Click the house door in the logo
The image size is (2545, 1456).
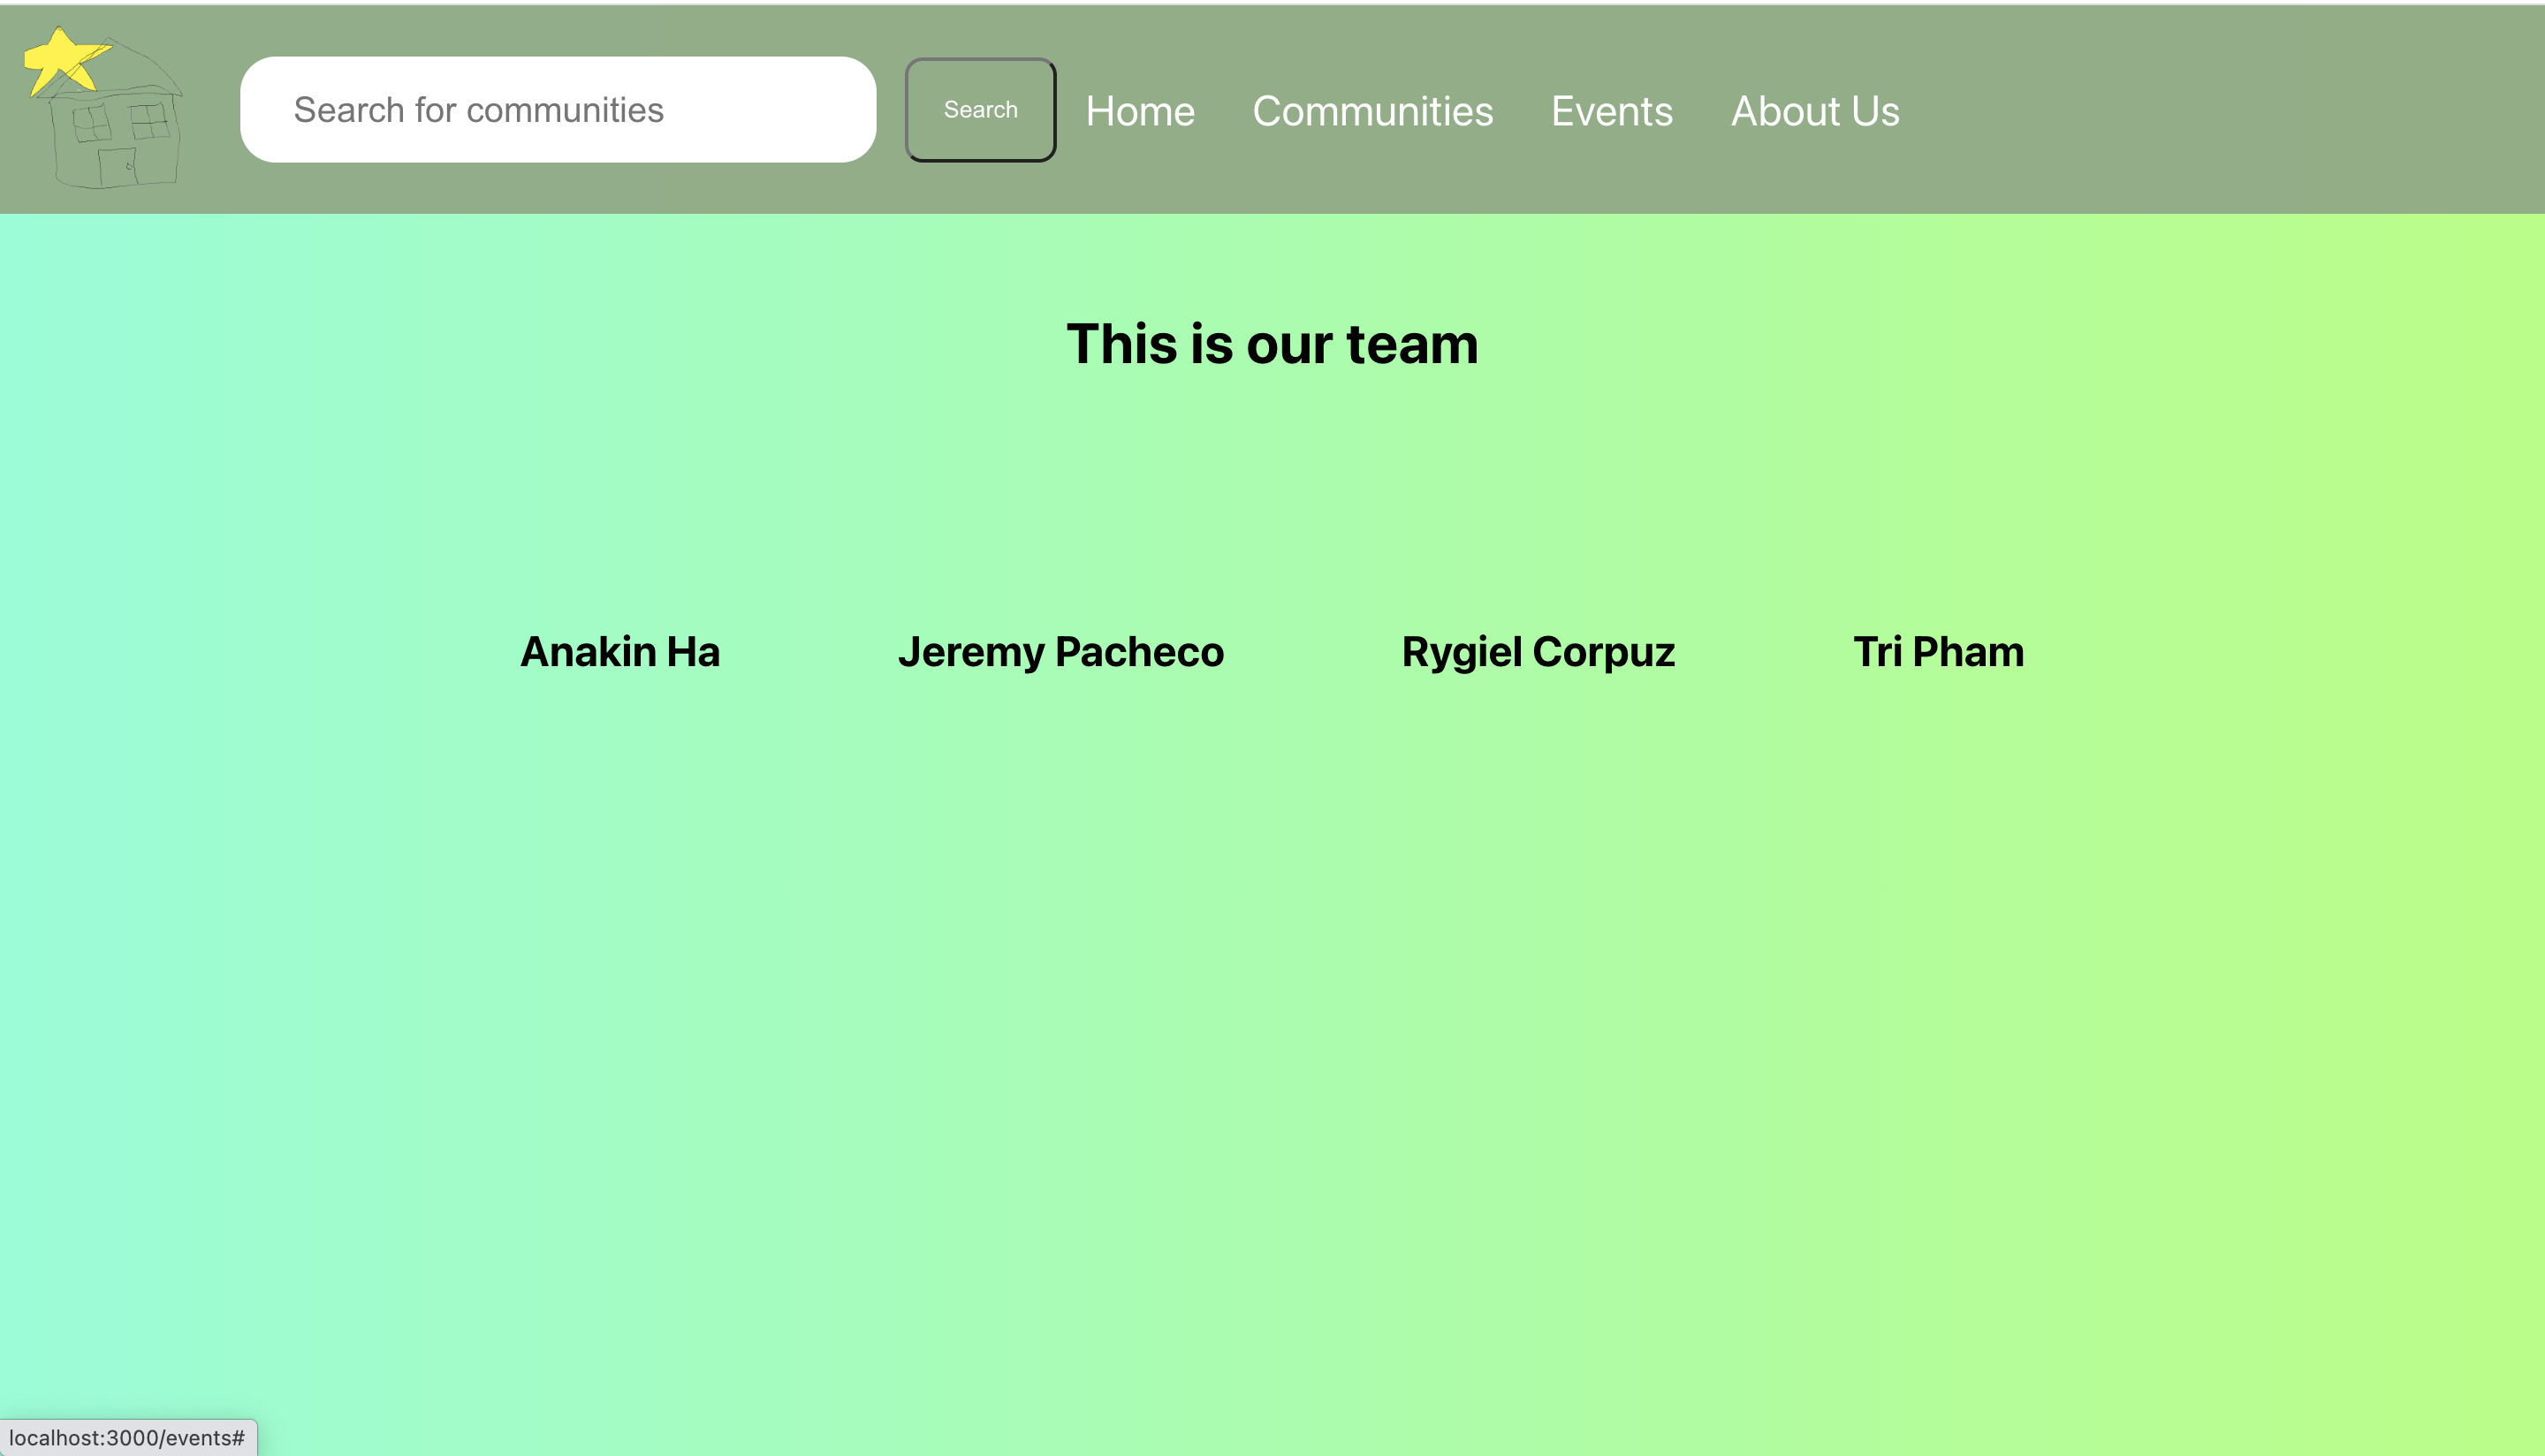[x=118, y=166]
